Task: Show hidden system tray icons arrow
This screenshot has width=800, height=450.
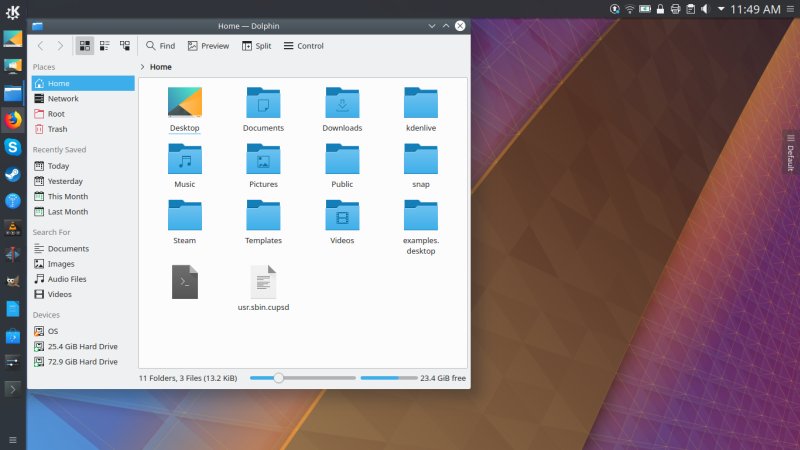Action: [721, 9]
